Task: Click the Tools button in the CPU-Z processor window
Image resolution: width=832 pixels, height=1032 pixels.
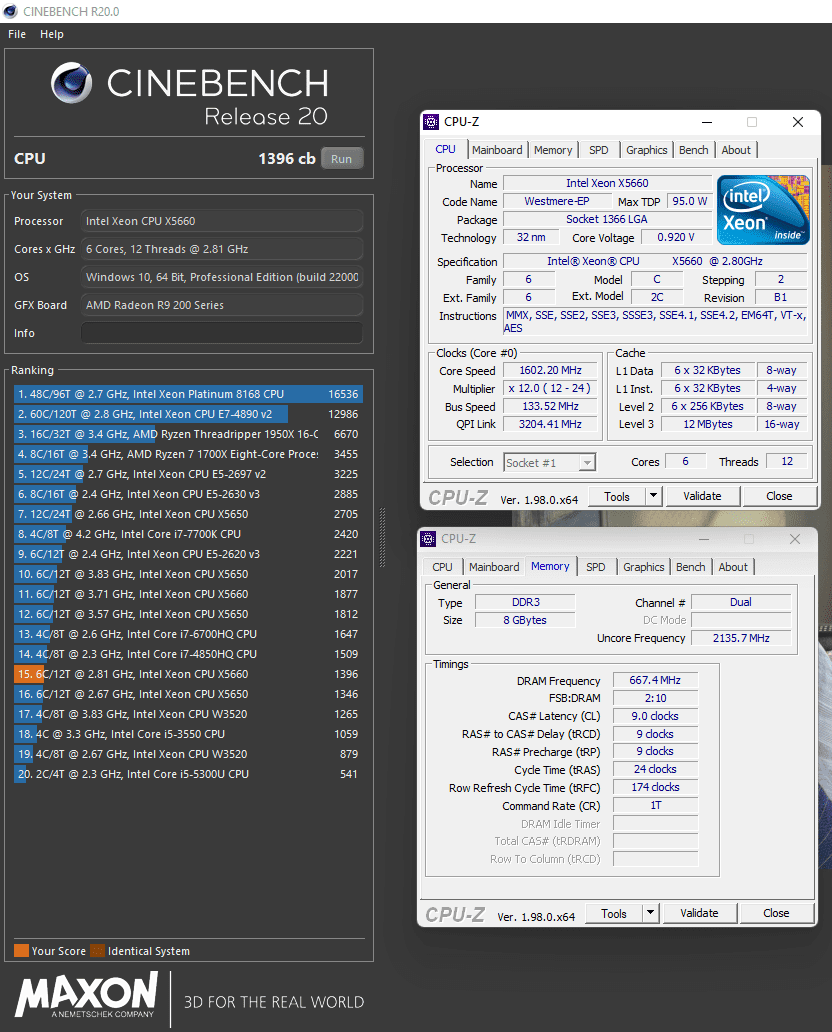Action: (617, 496)
